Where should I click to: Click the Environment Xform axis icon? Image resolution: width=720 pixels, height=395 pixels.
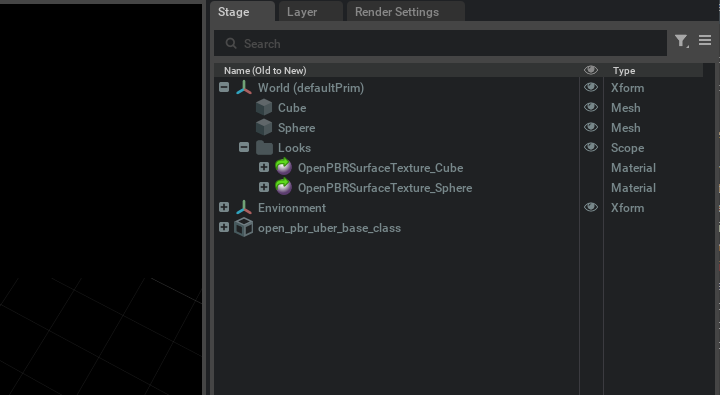(244, 208)
